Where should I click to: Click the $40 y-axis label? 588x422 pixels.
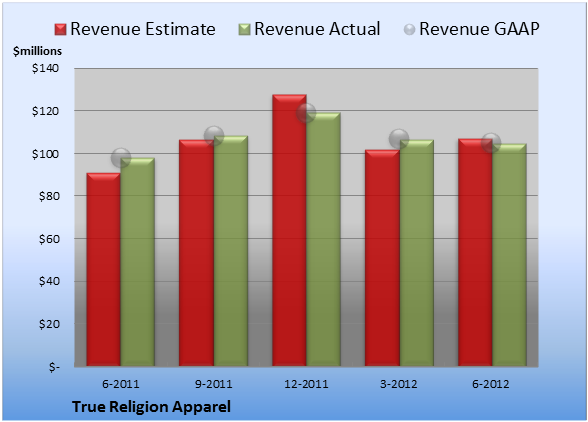[49, 281]
